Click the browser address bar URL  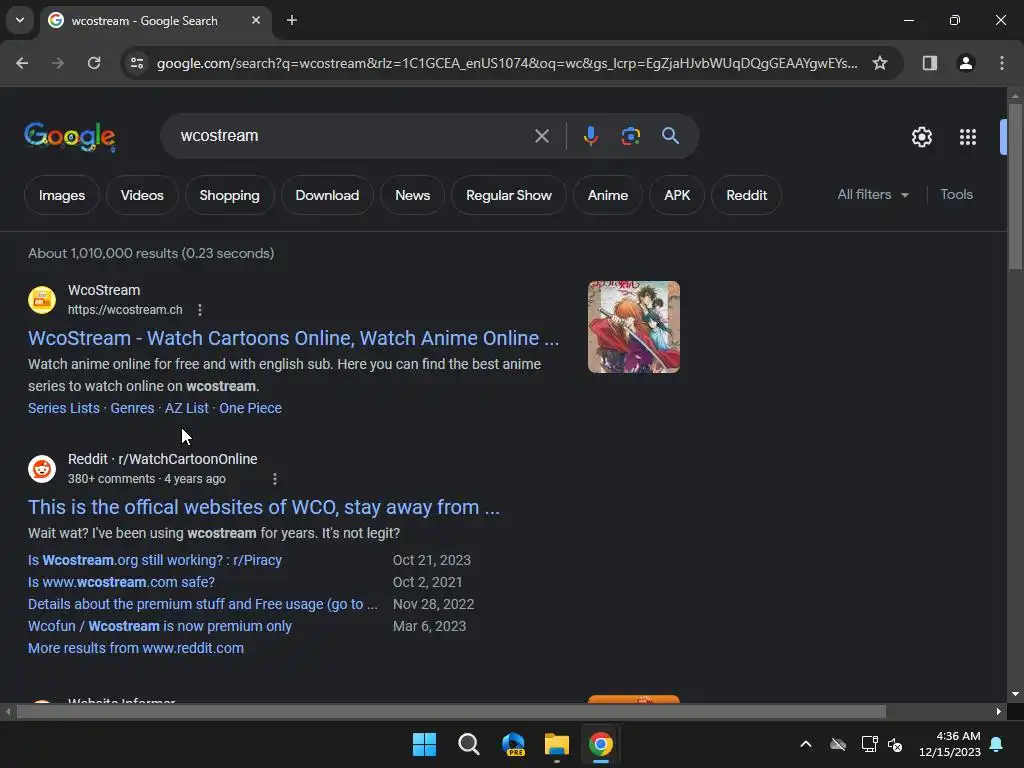[x=507, y=63]
